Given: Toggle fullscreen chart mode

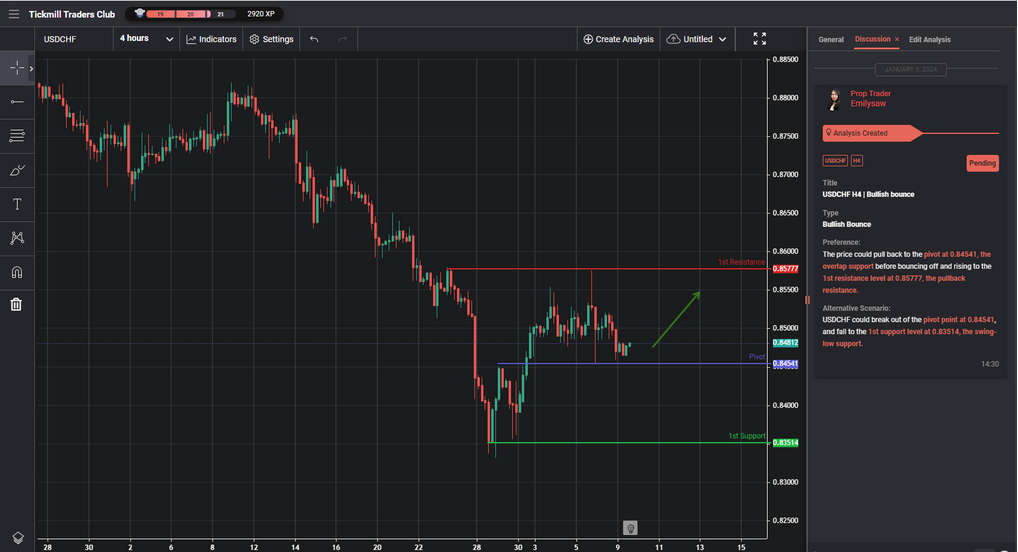Looking at the screenshot, I should pos(760,39).
